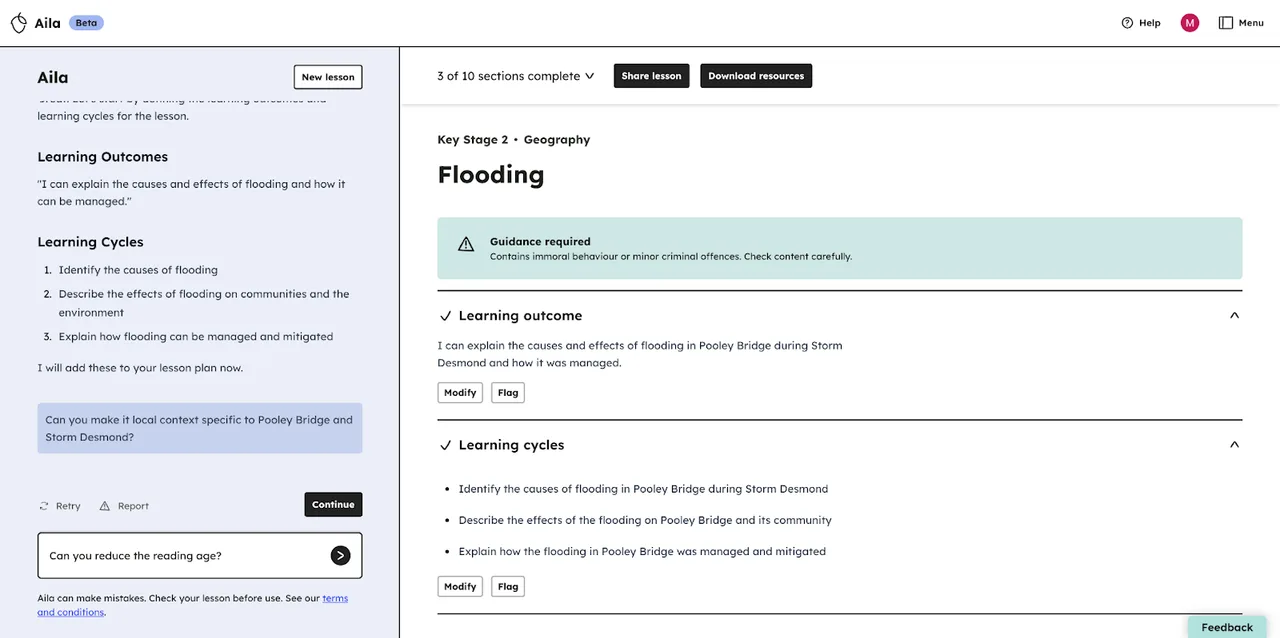
Task: Click the Menu sidebar panel icon
Action: pos(1225,22)
